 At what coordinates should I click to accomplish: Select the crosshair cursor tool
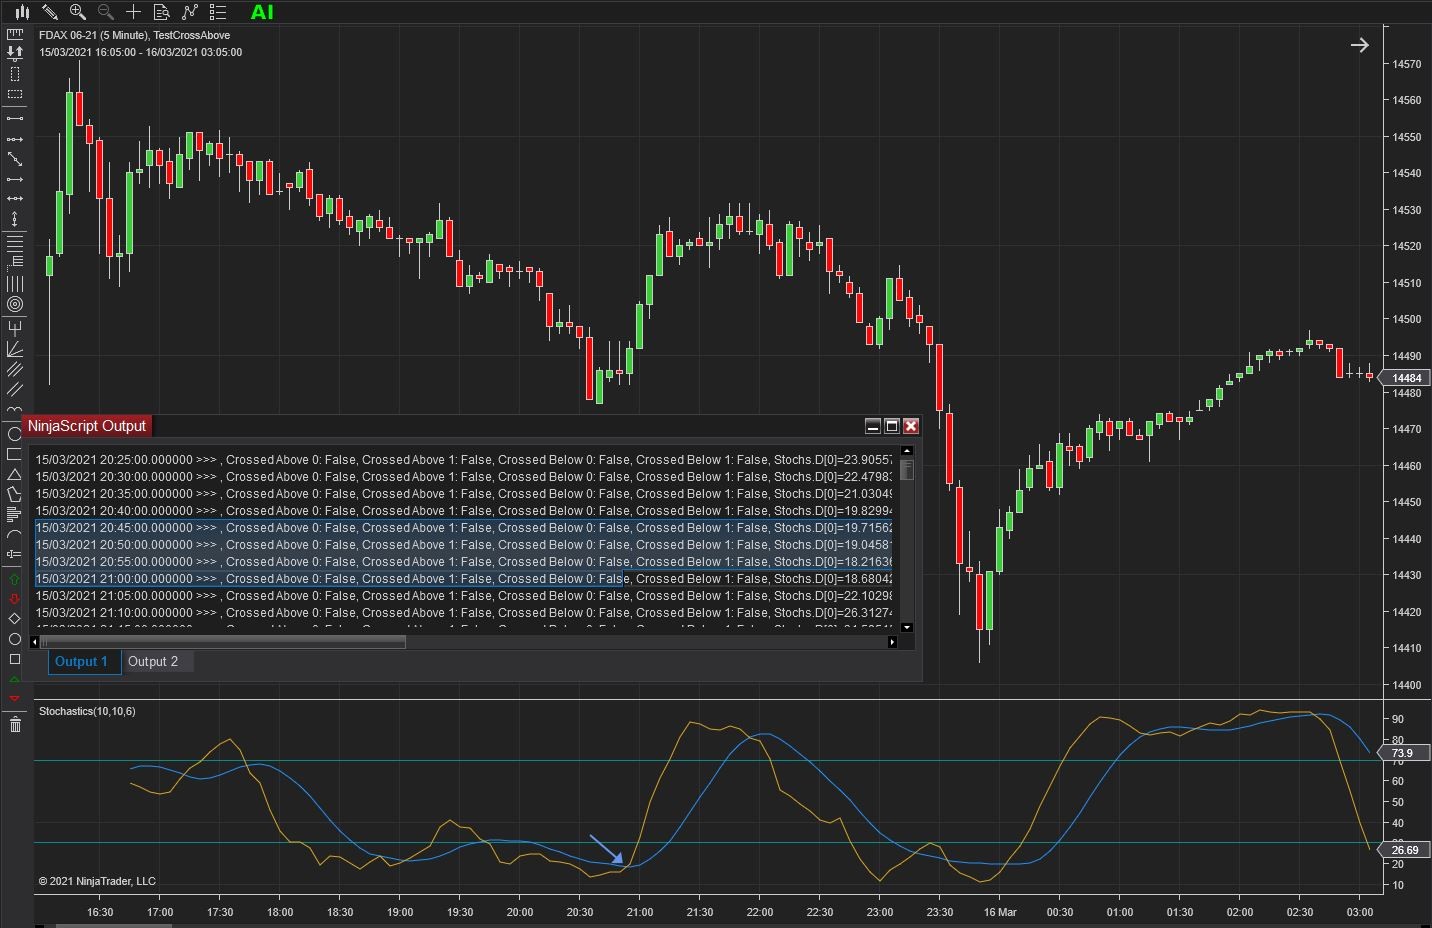point(133,12)
